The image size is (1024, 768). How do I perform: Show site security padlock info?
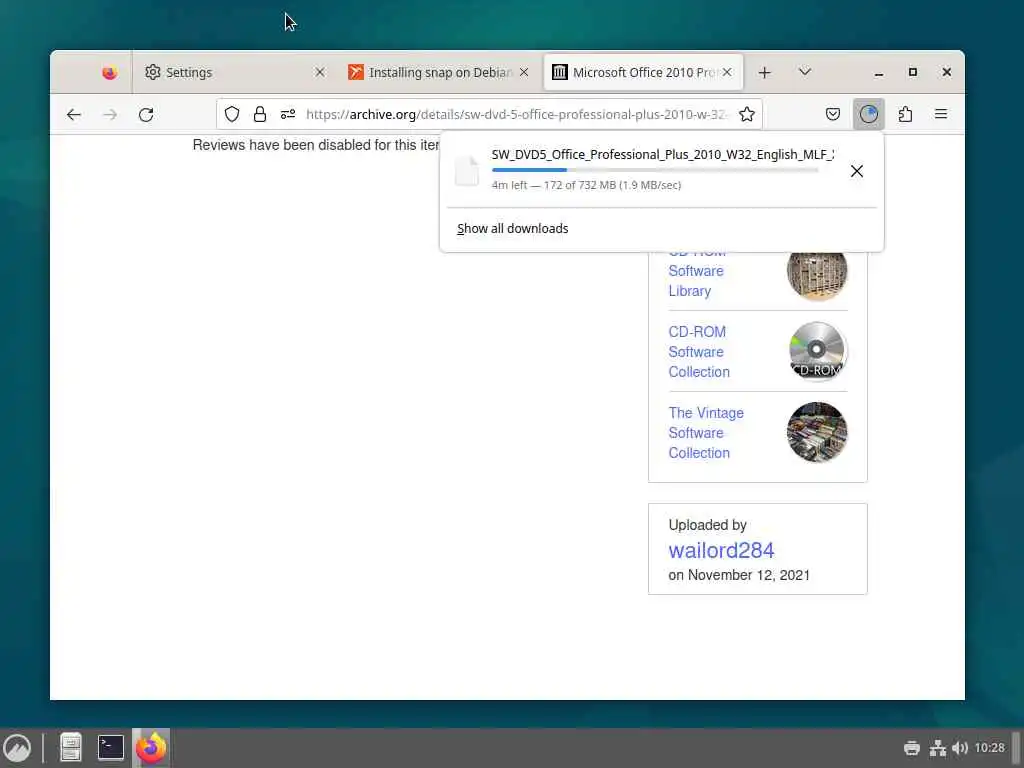tap(260, 114)
